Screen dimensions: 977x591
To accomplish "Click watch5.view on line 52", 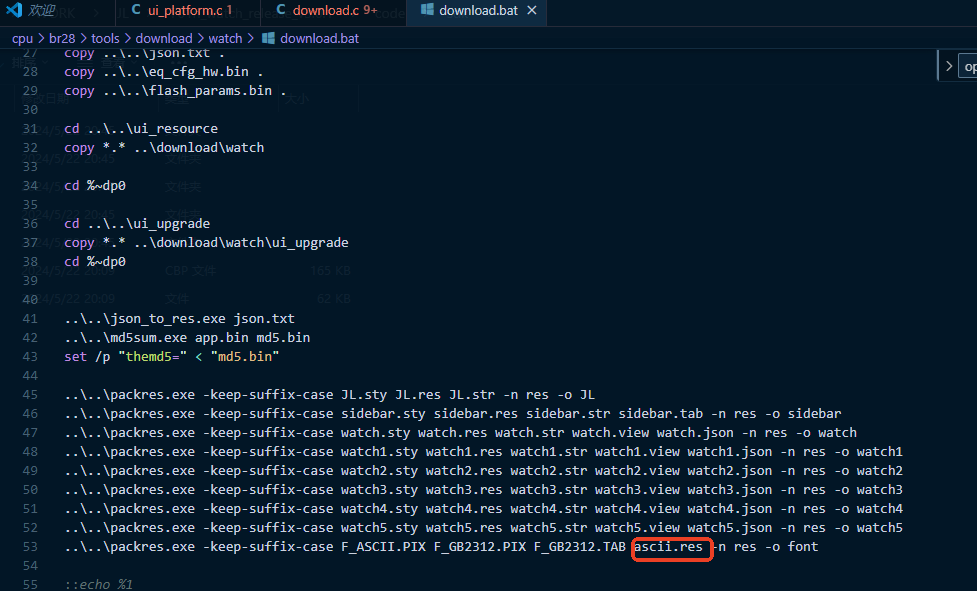I will [637, 528].
